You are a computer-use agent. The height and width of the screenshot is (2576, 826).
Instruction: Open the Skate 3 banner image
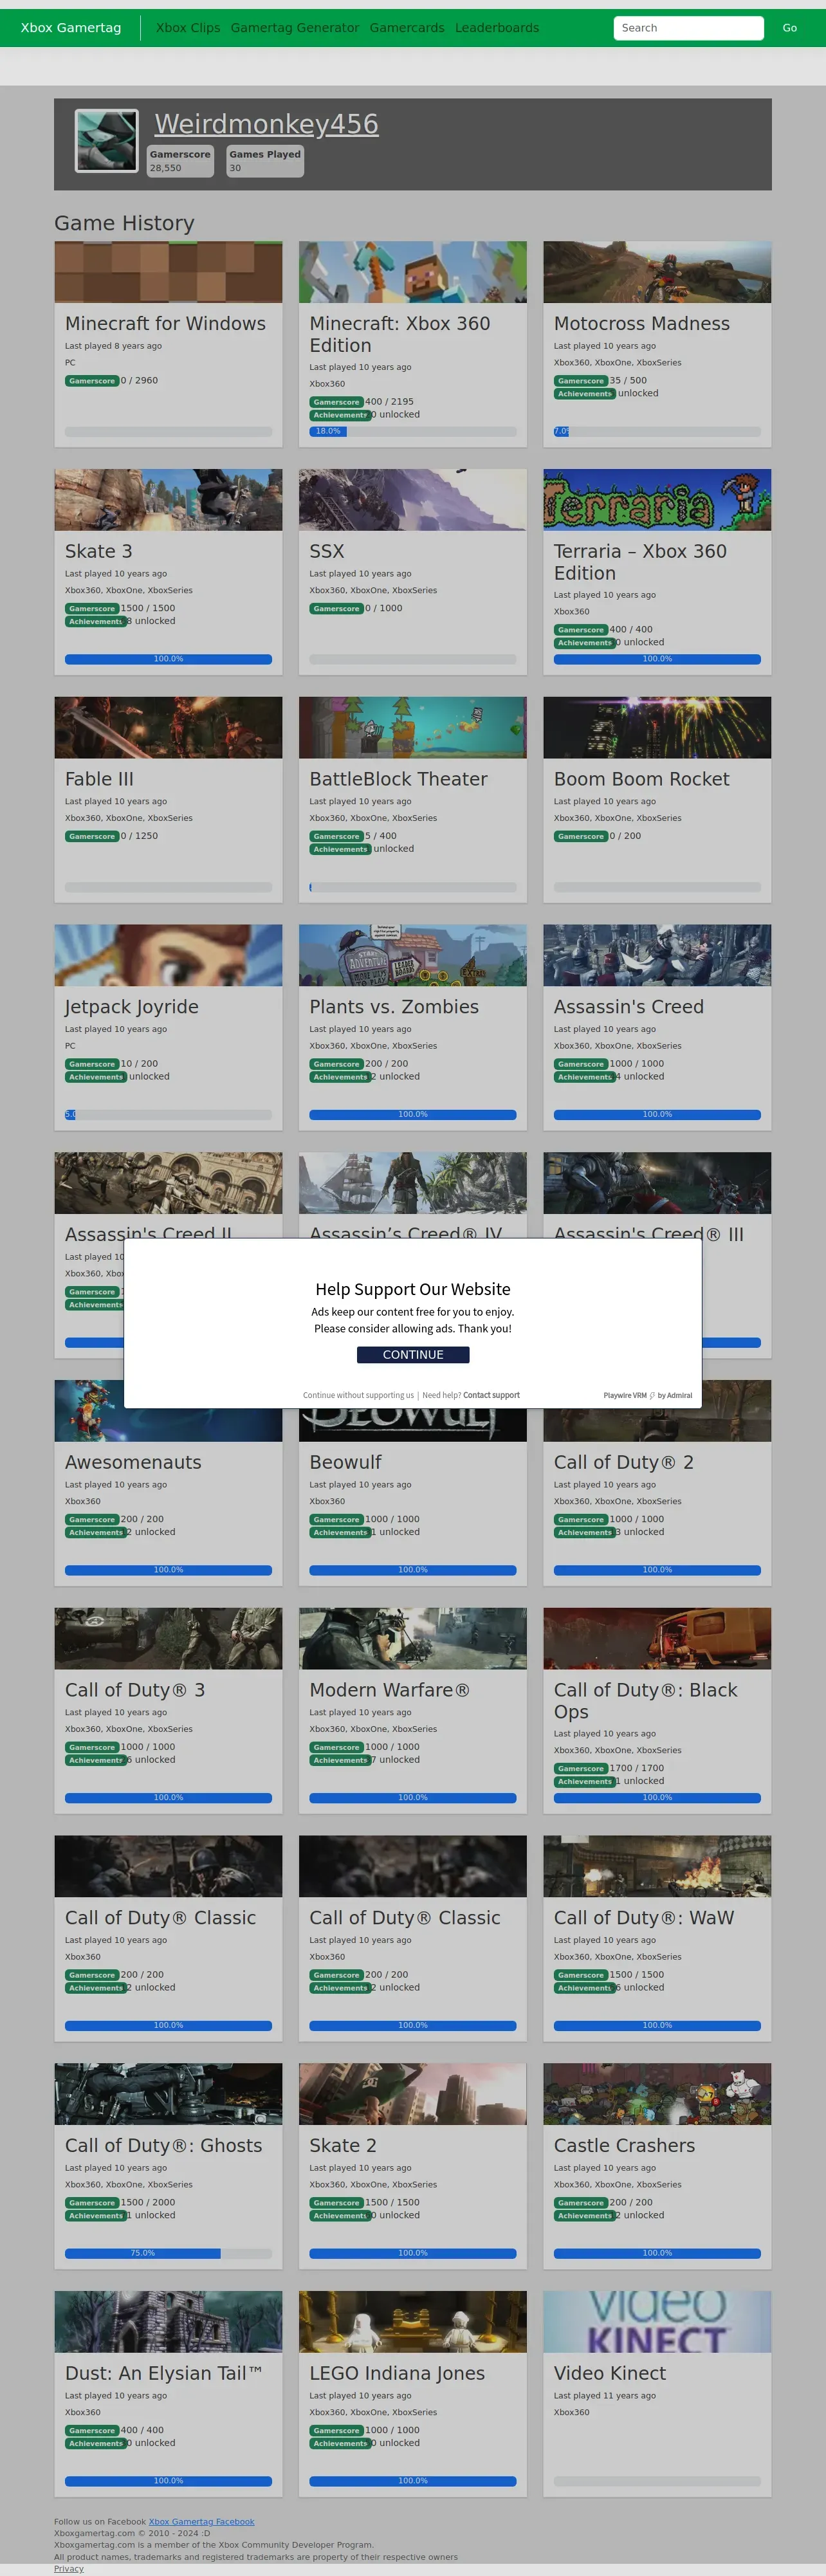point(168,500)
